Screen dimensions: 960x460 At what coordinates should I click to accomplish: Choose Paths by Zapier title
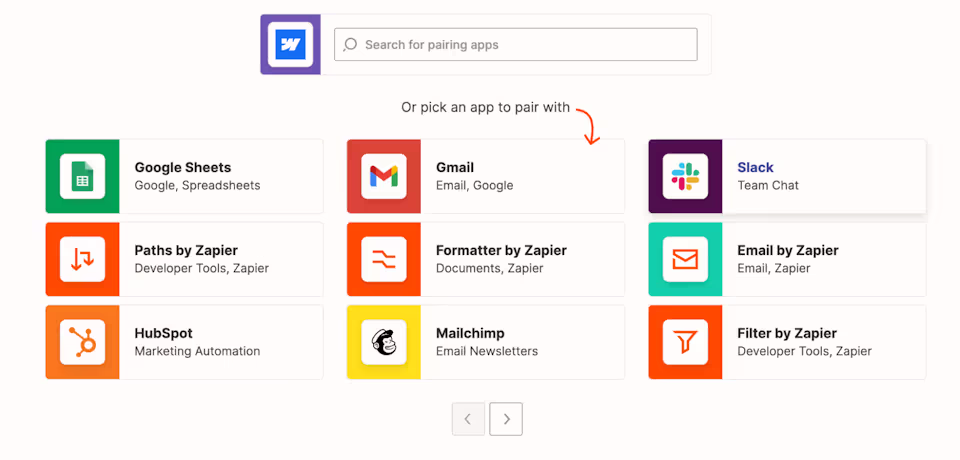[186, 251]
